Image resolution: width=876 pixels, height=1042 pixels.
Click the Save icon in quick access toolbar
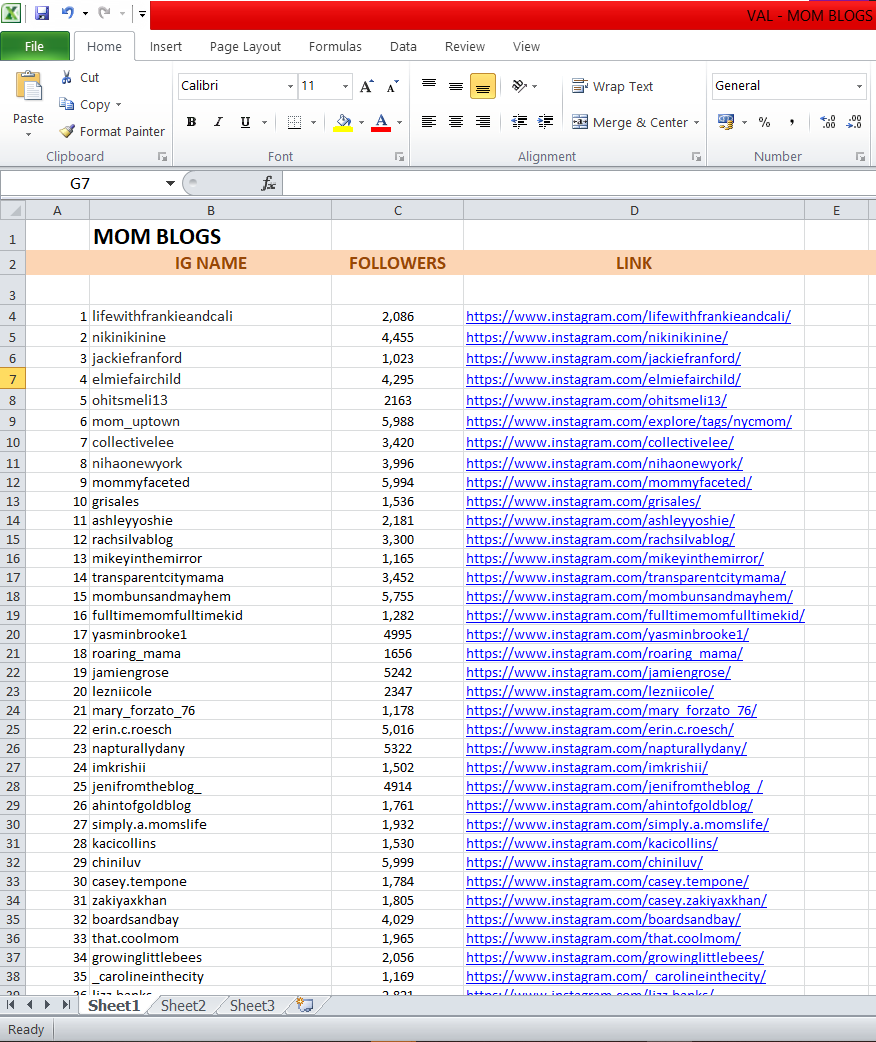pyautogui.click(x=42, y=13)
